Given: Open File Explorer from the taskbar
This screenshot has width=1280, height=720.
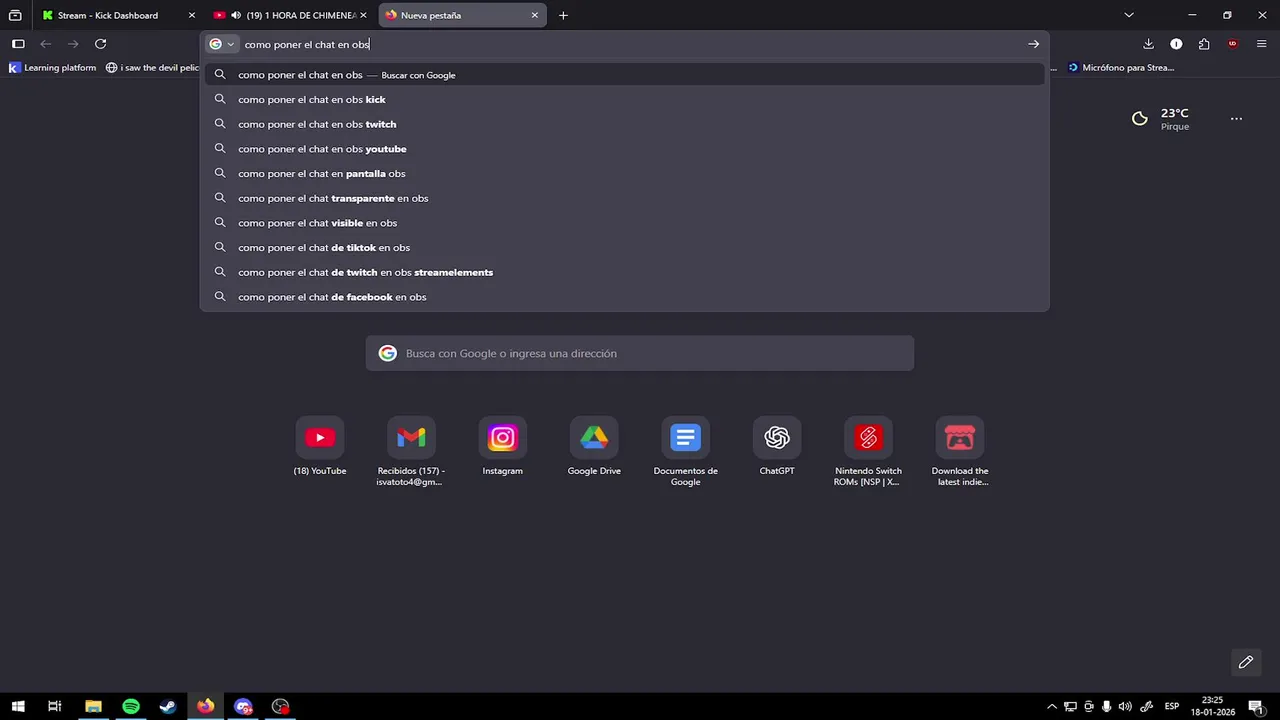Looking at the screenshot, I should pyautogui.click(x=93, y=706).
